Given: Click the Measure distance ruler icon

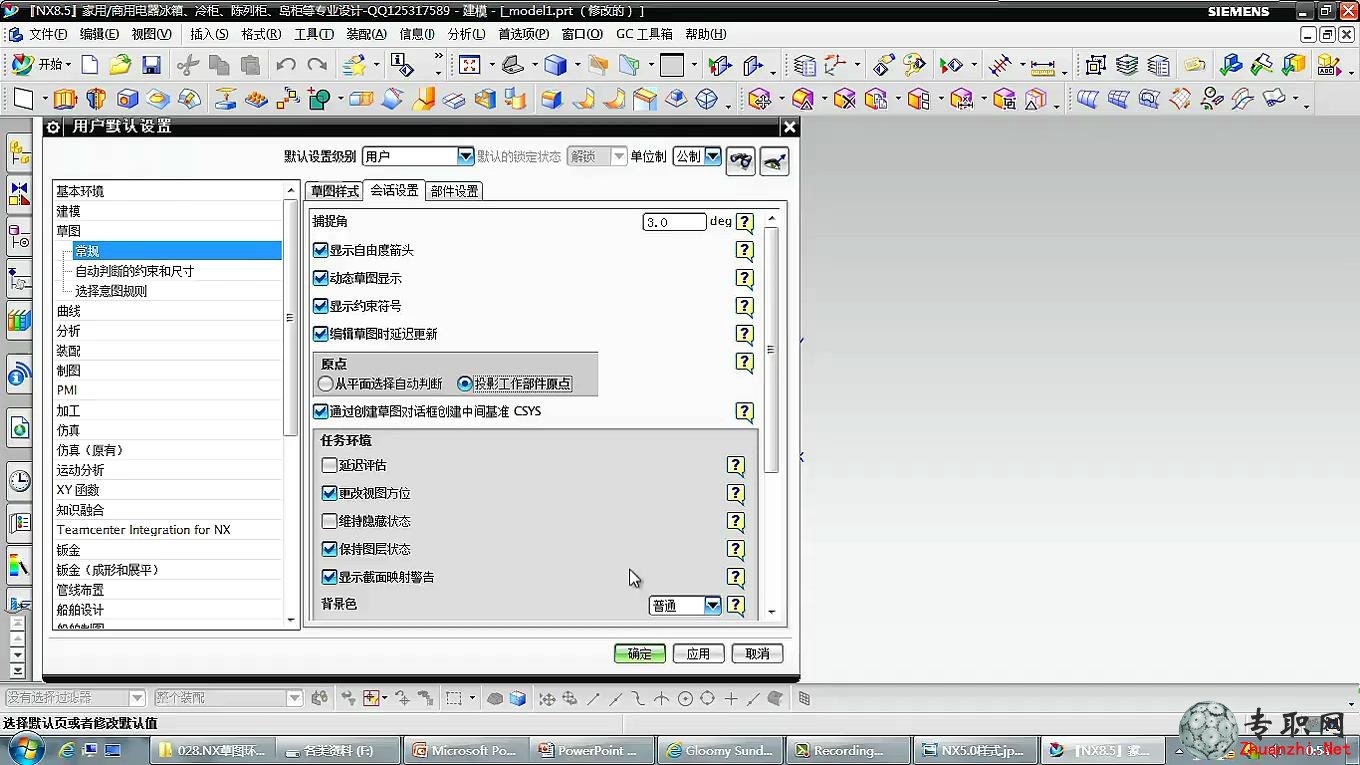Looking at the screenshot, I should tap(1043, 66).
